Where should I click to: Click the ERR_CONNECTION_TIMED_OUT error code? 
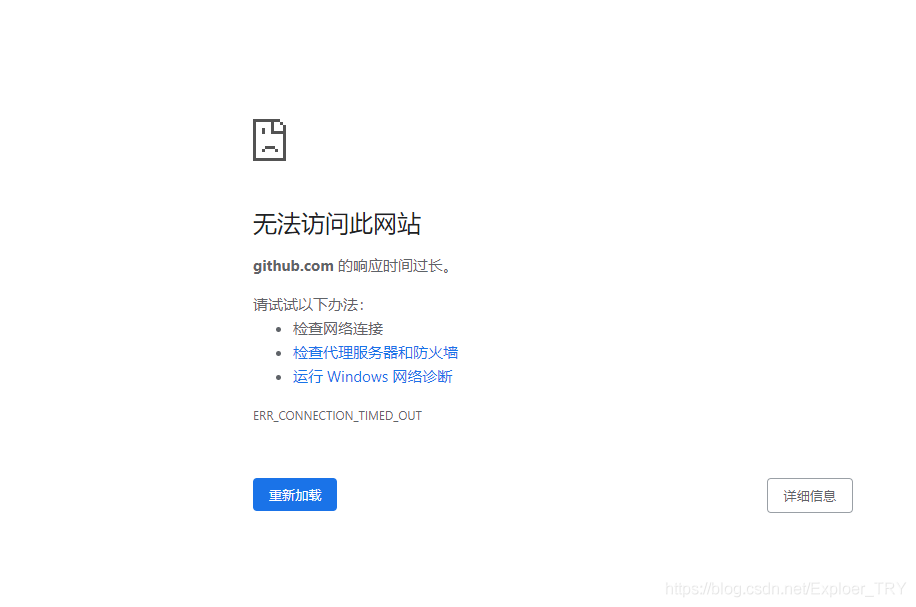pos(337,416)
